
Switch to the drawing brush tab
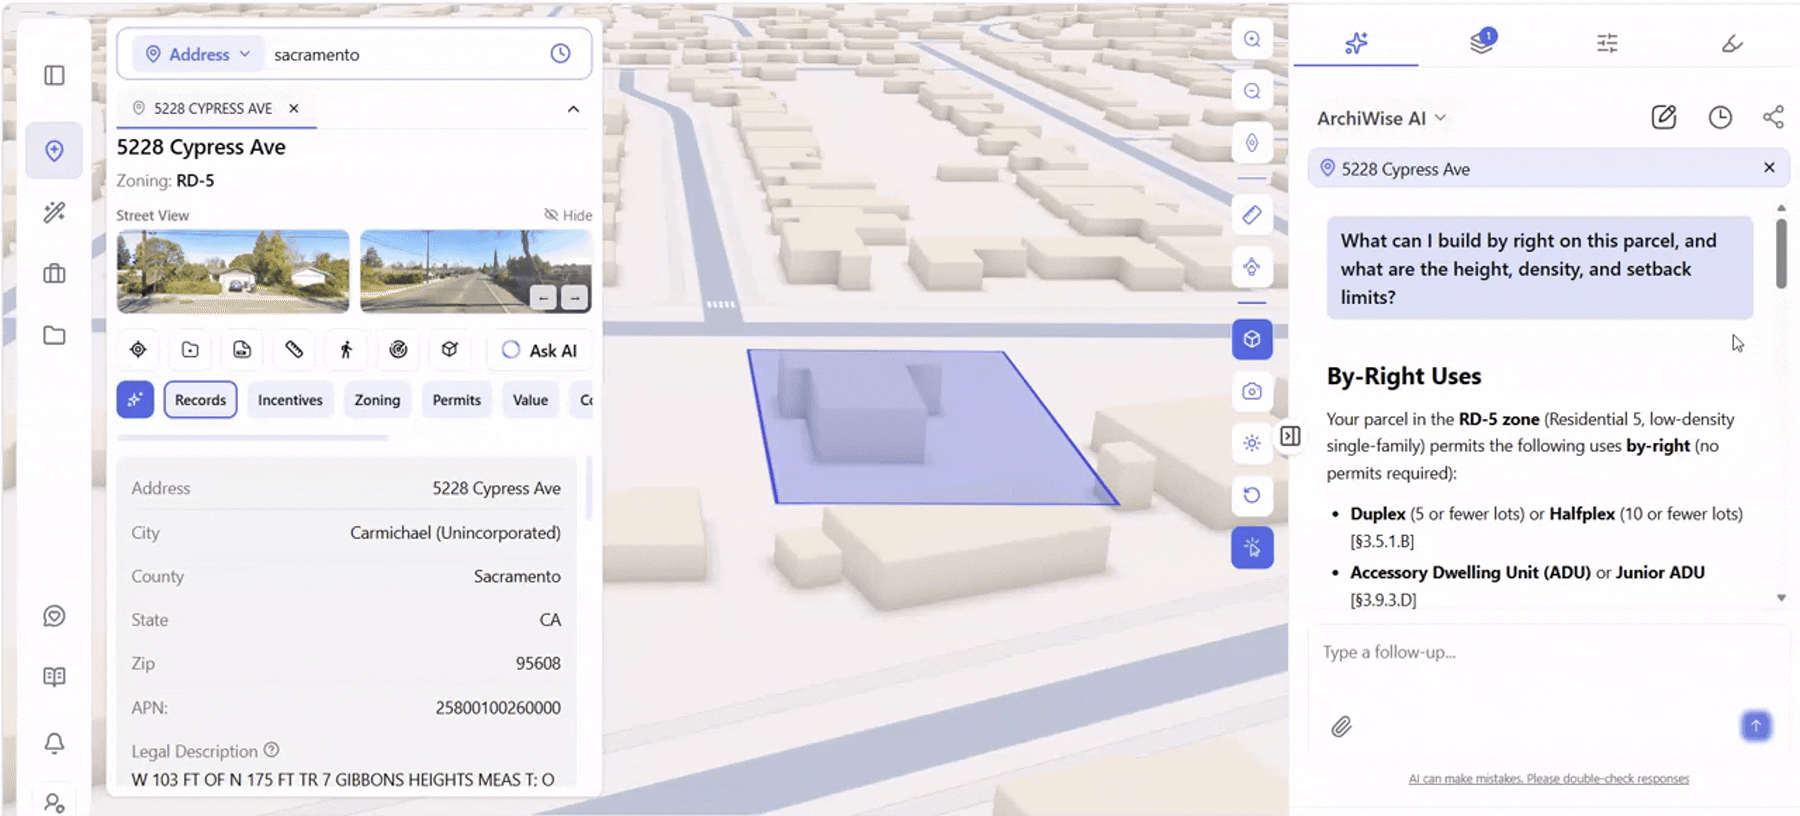pos(1732,43)
